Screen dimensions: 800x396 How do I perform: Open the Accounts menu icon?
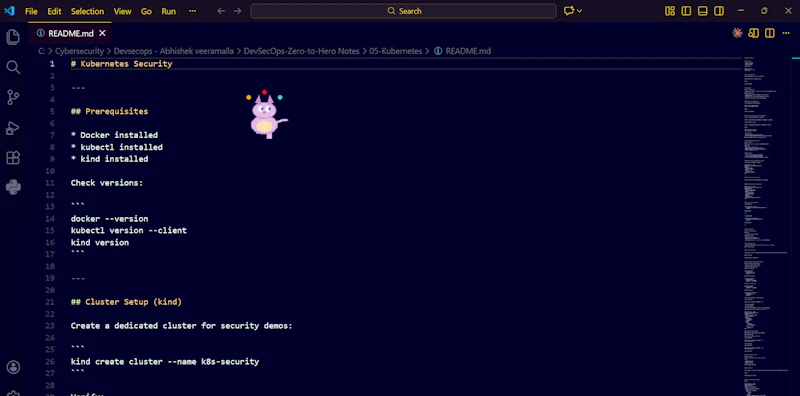[13, 367]
